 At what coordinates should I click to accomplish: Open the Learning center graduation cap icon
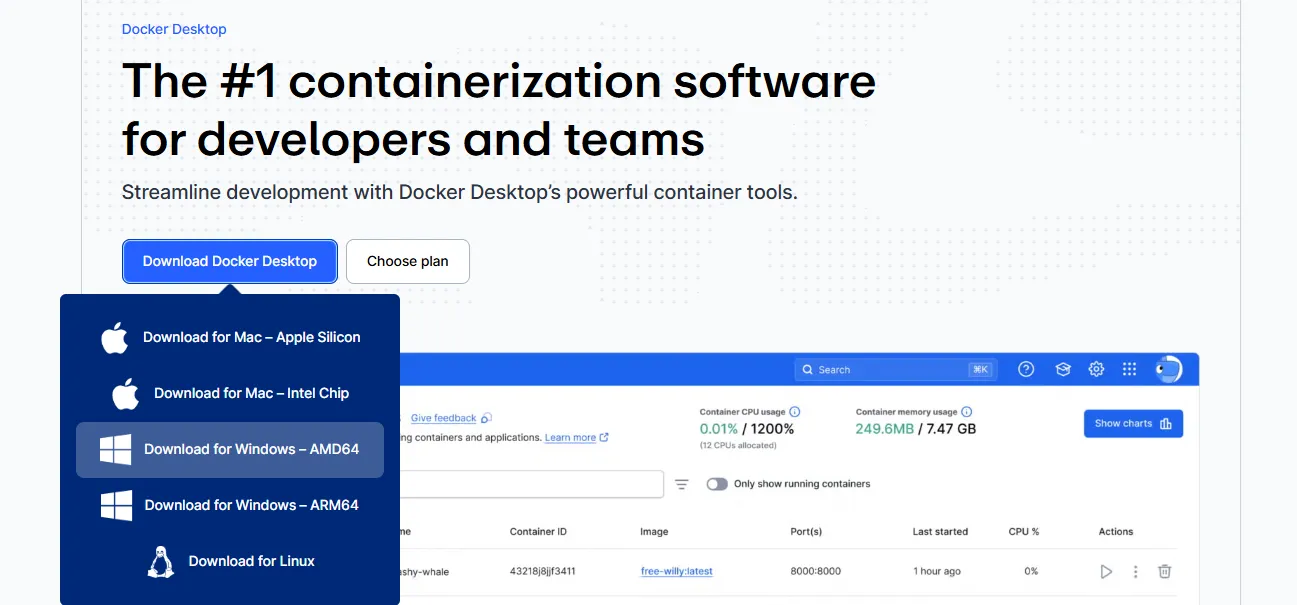[x=1063, y=369]
